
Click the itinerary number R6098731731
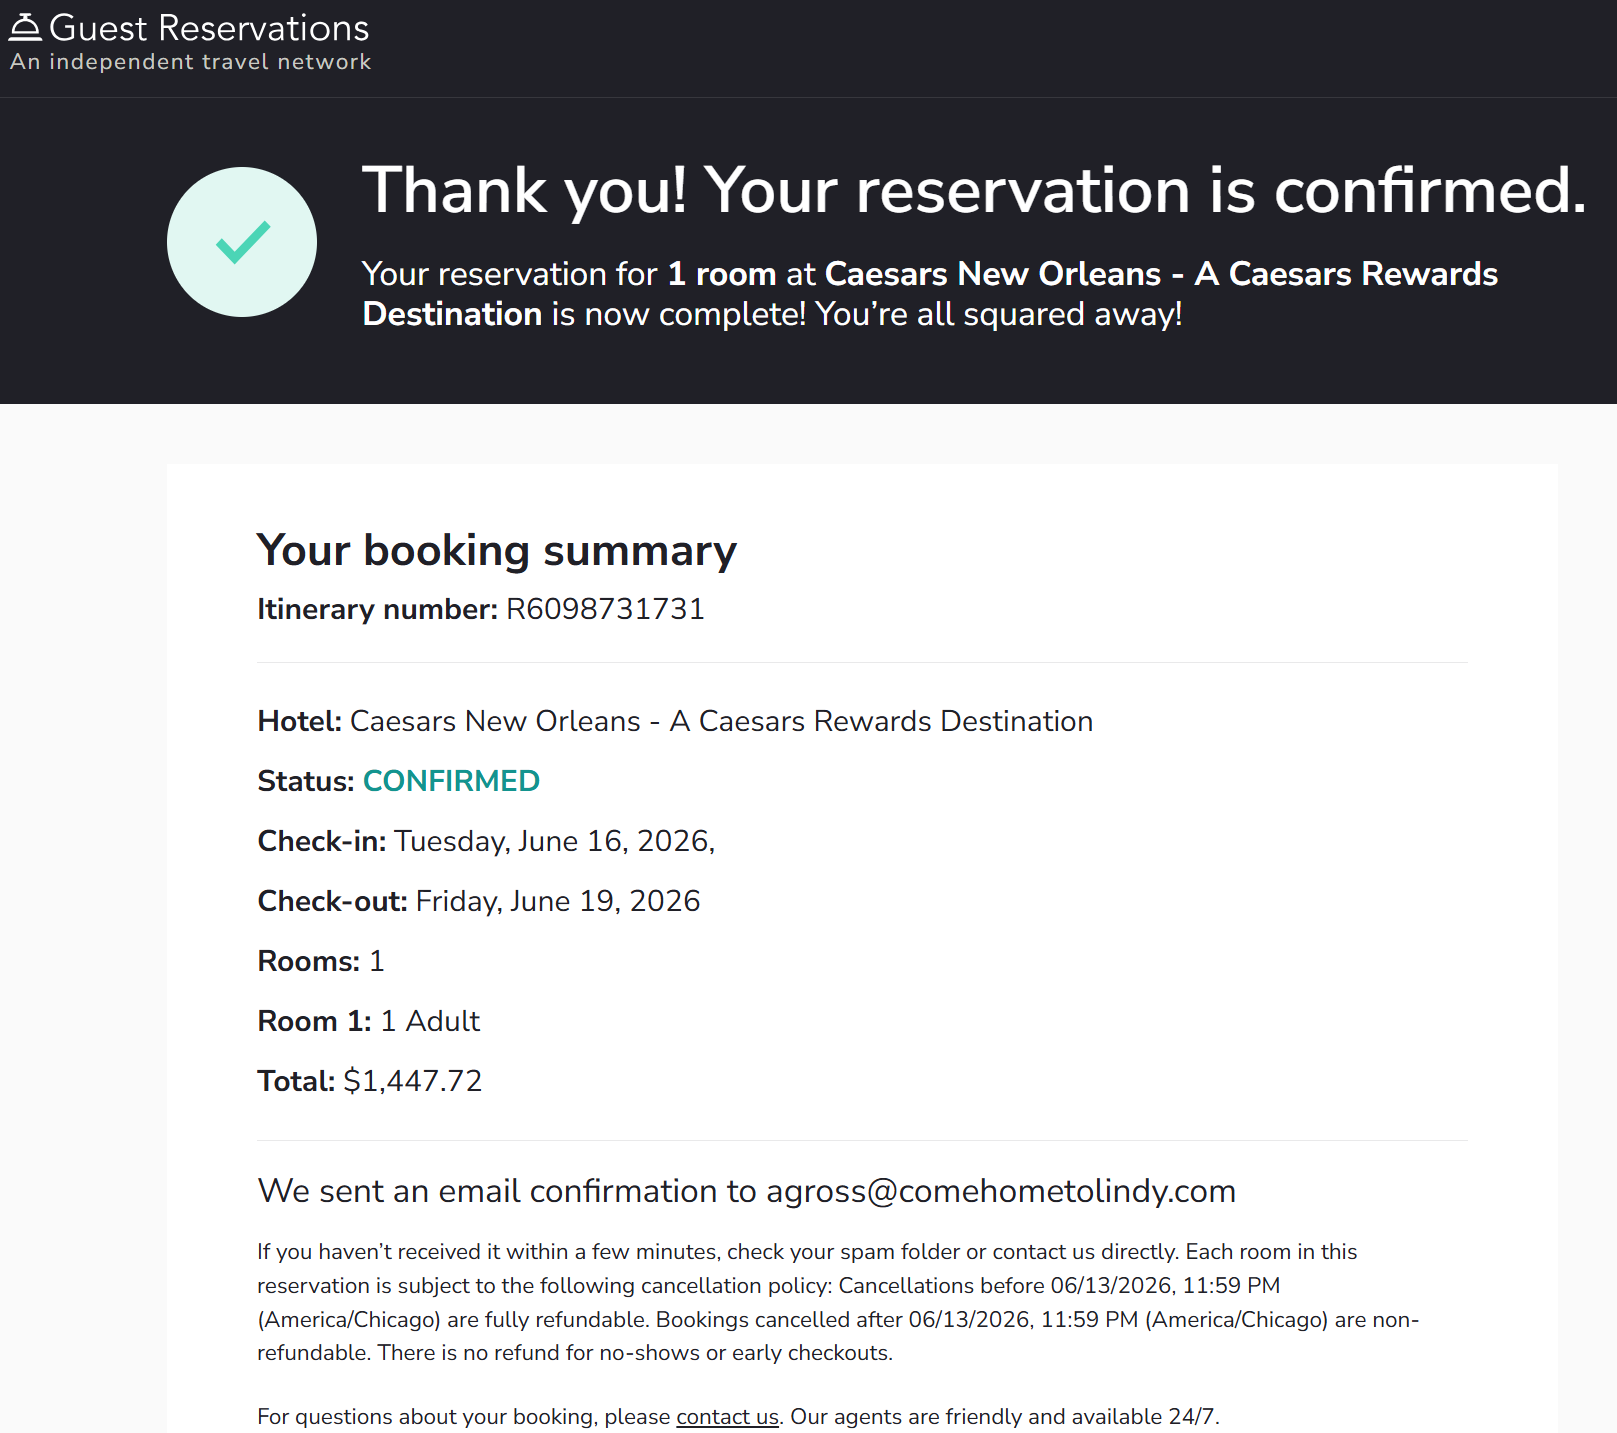(605, 609)
